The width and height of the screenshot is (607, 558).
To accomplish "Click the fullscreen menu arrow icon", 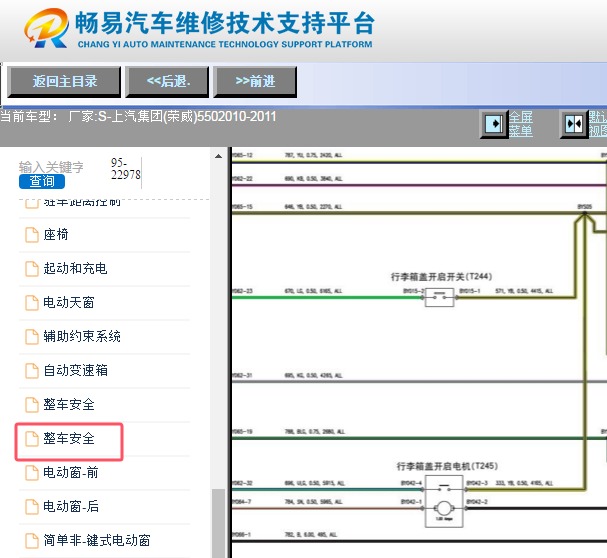I will pyautogui.click(x=494, y=124).
